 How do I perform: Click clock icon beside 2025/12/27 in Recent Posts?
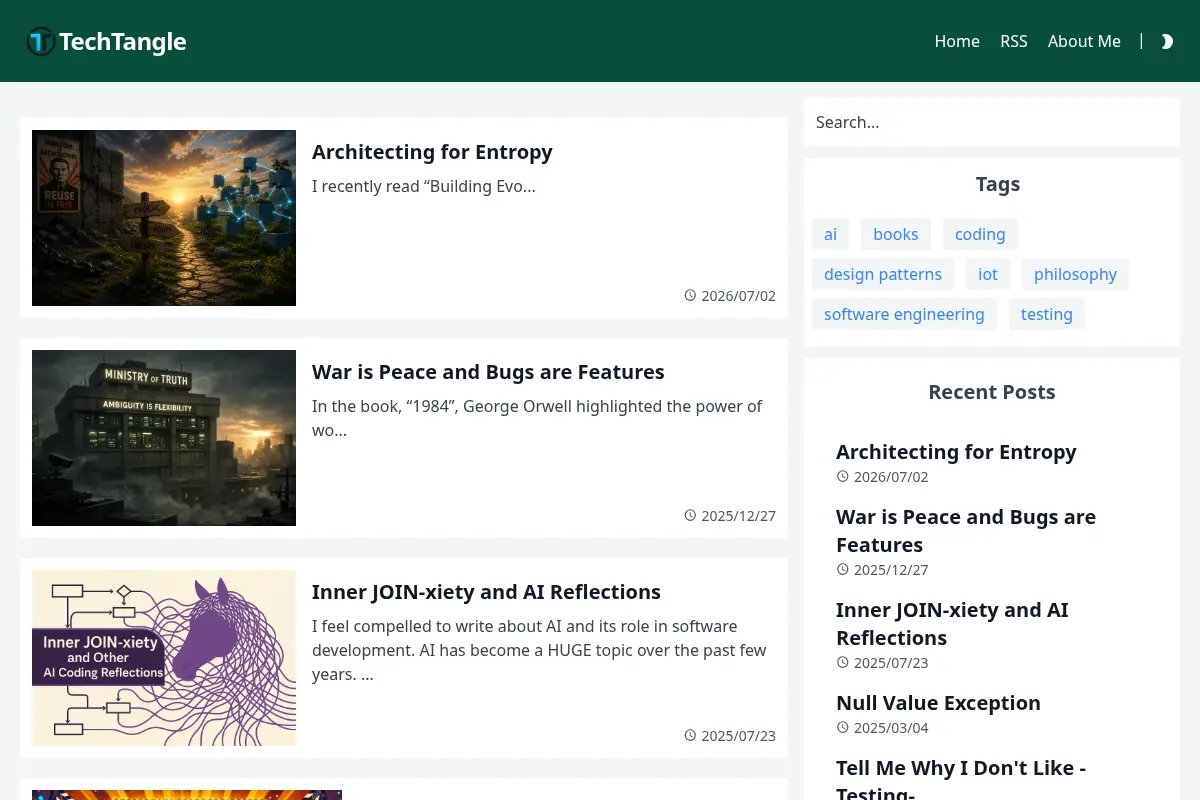point(843,570)
